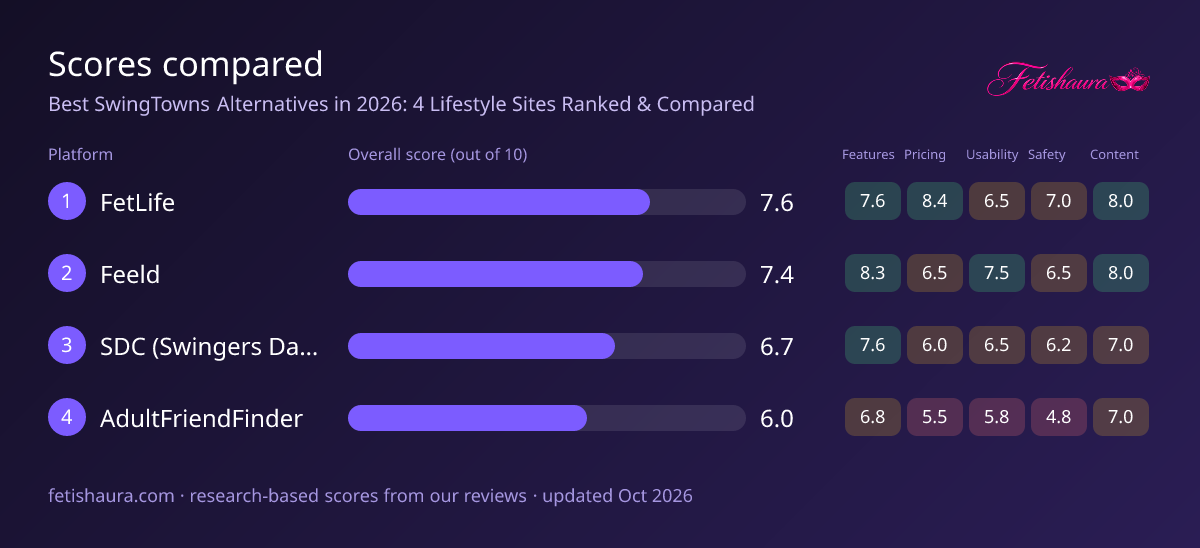The width and height of the screenshot is (1200, 548).
Task: Click SDC's Pricing score 6.0 chip
Action: (935, 345)
